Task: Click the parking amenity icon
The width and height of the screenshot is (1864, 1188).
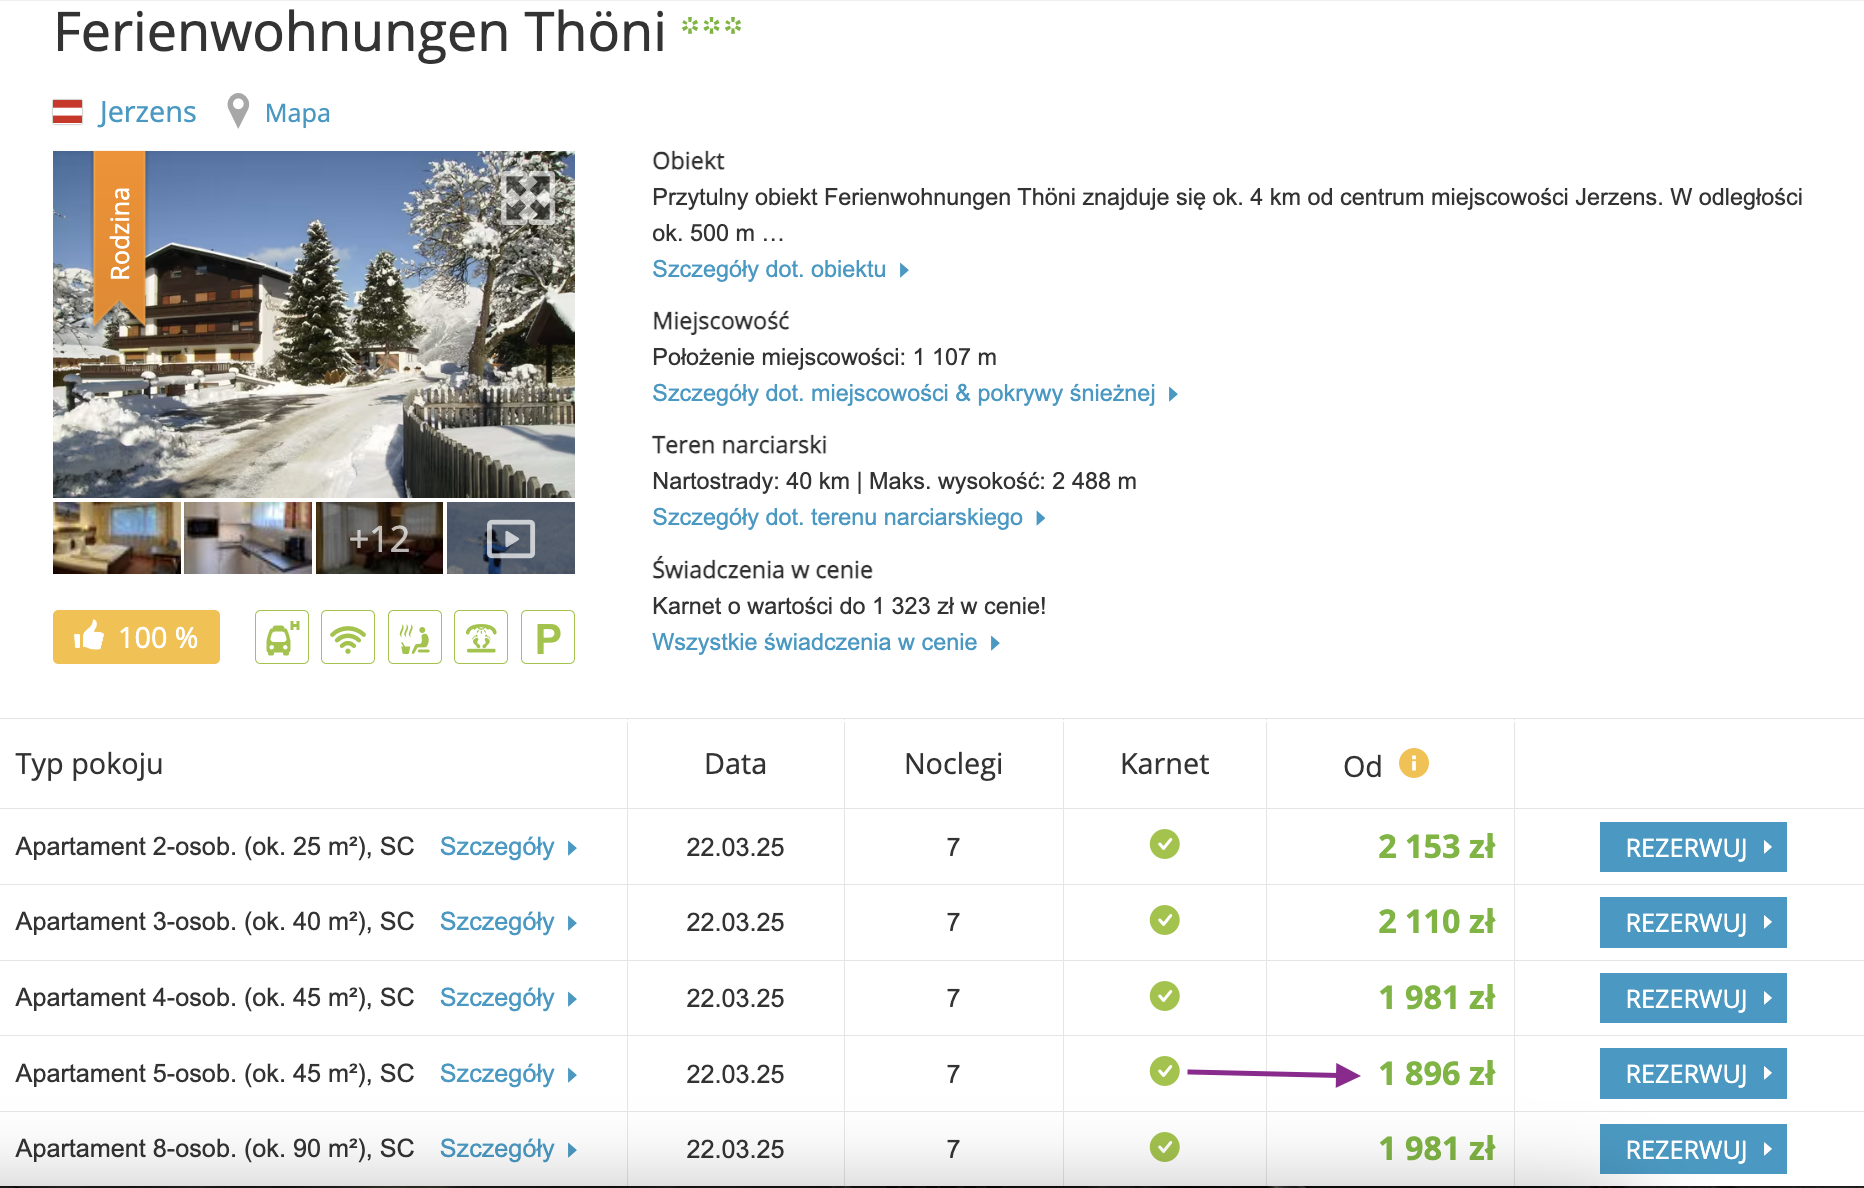Action: (548, 637)
